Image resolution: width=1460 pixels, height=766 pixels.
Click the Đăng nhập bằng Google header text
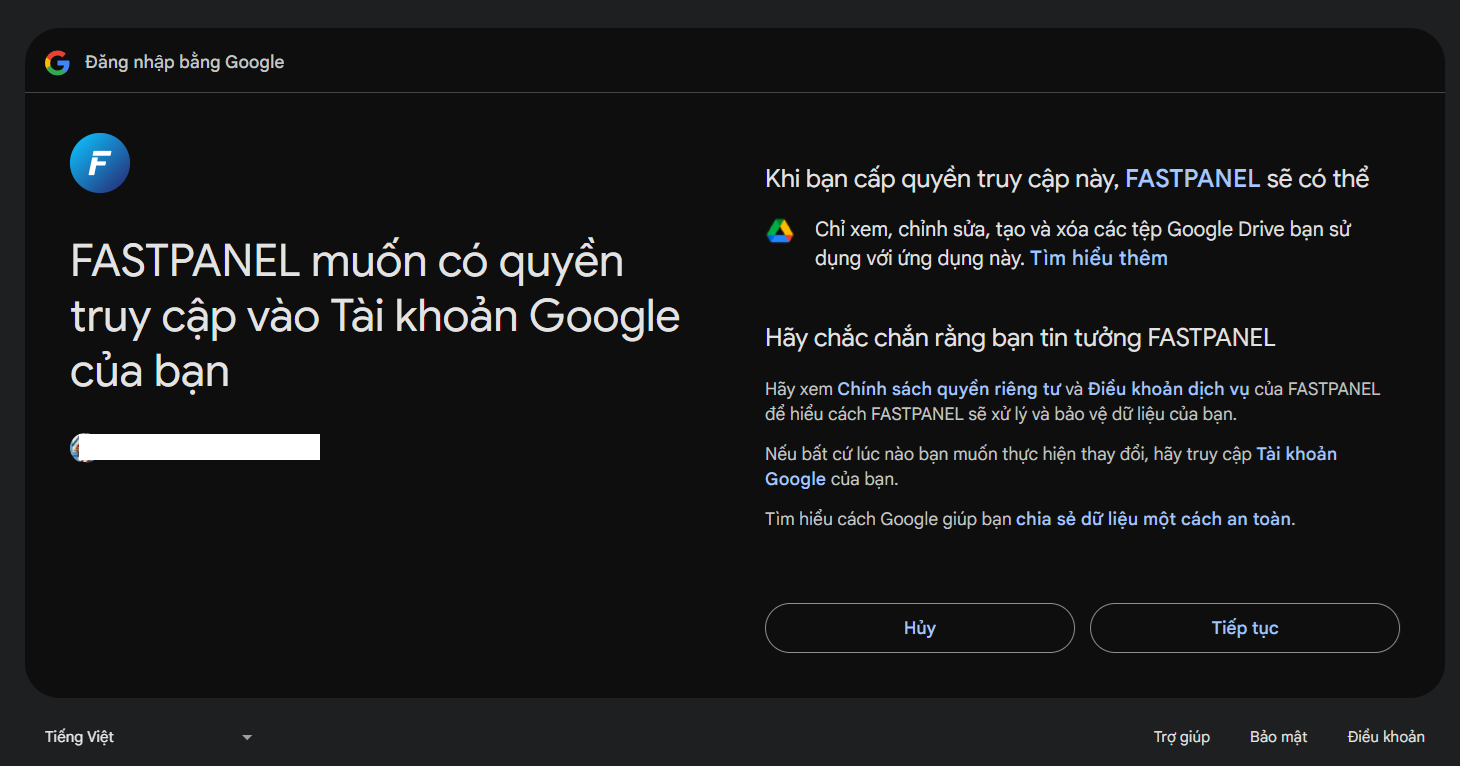(185, 62)
